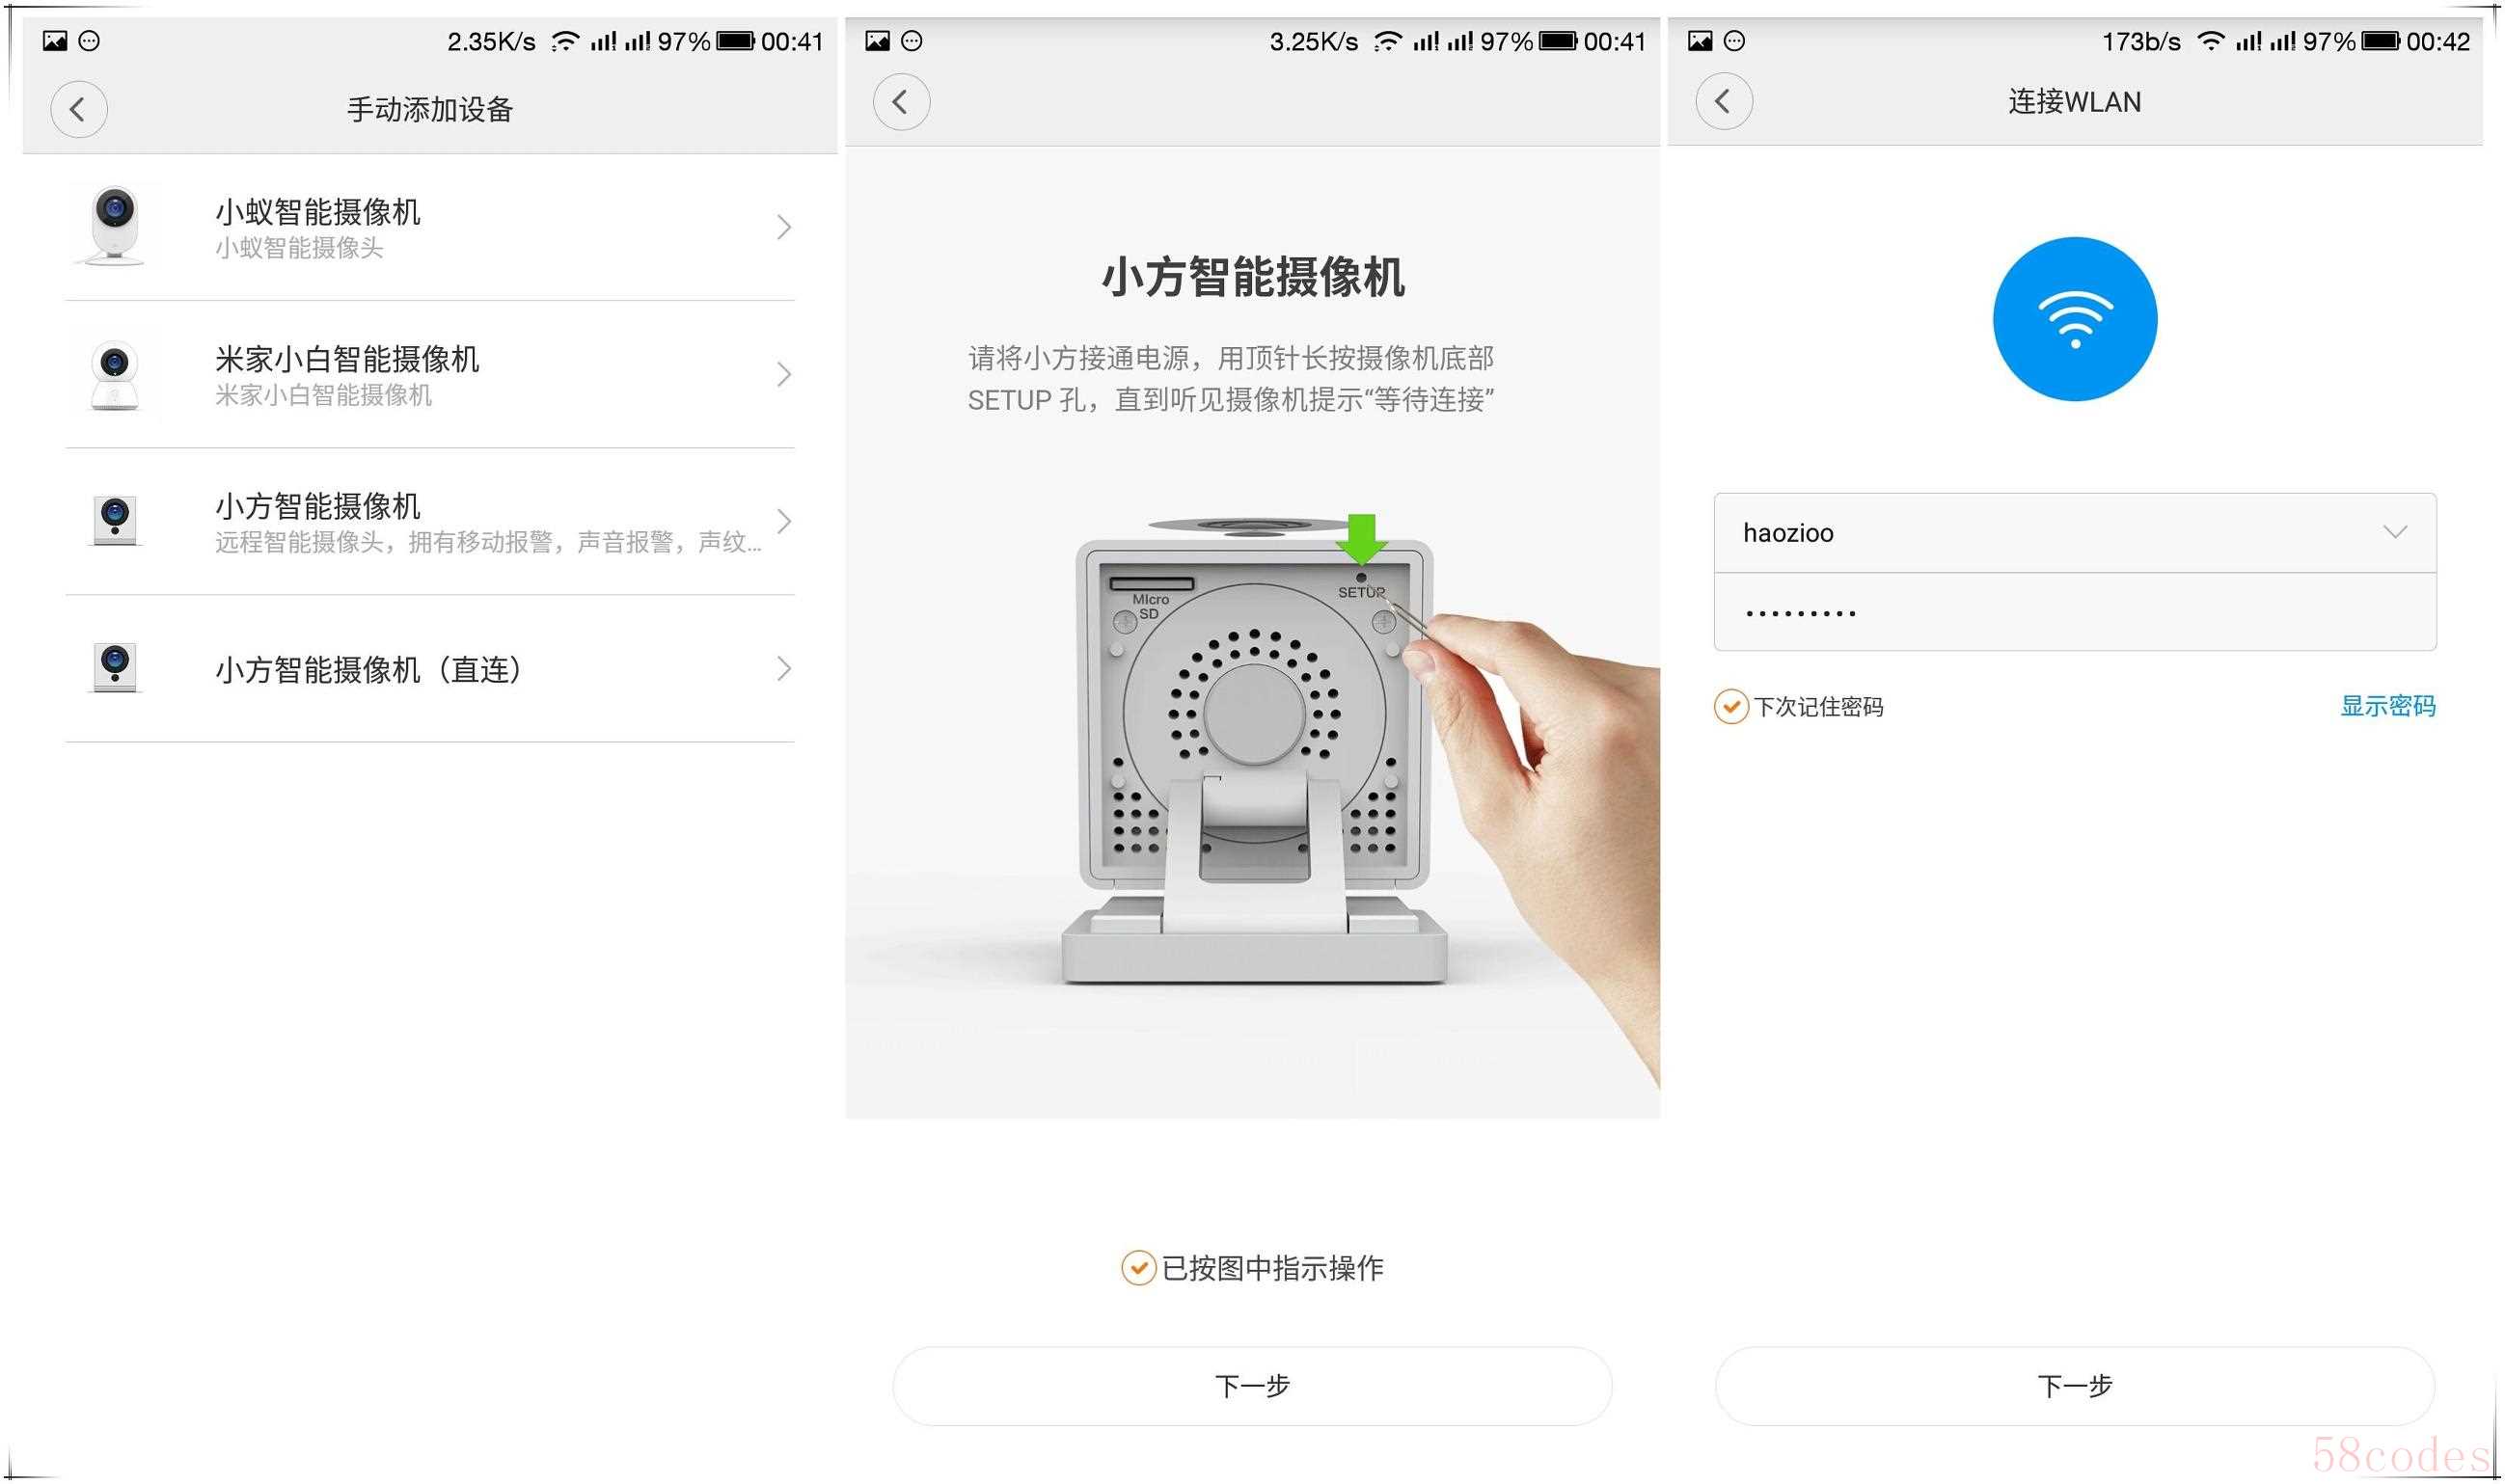Tap the green arrow pointing to SETUP hole

(x=1361, y=540)
